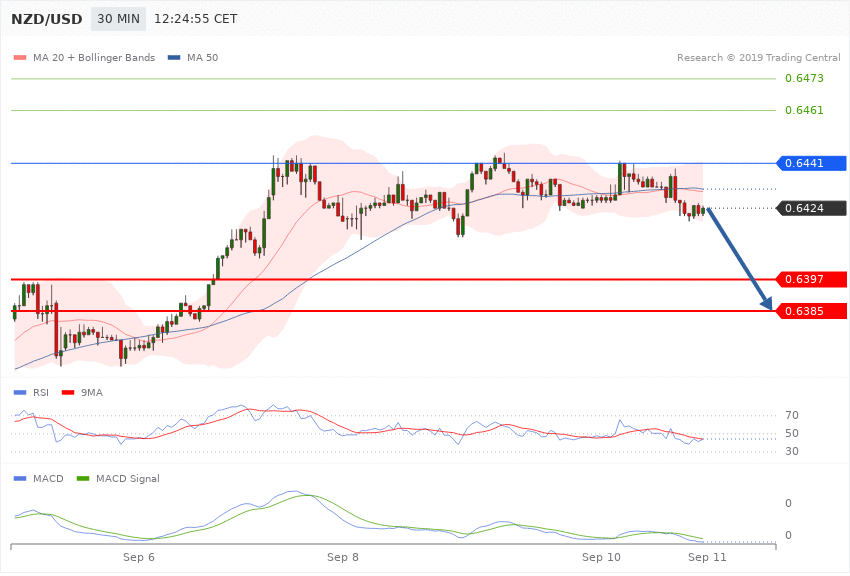Click the 9MA legend label
The width and height of the screenshot is (850, 576).
(x=92, y=392)
